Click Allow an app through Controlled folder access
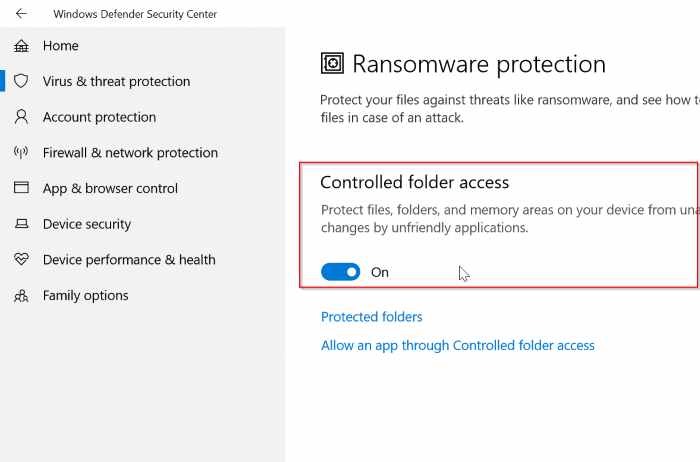Screen dimensions: 700x462 pos(457,345)
